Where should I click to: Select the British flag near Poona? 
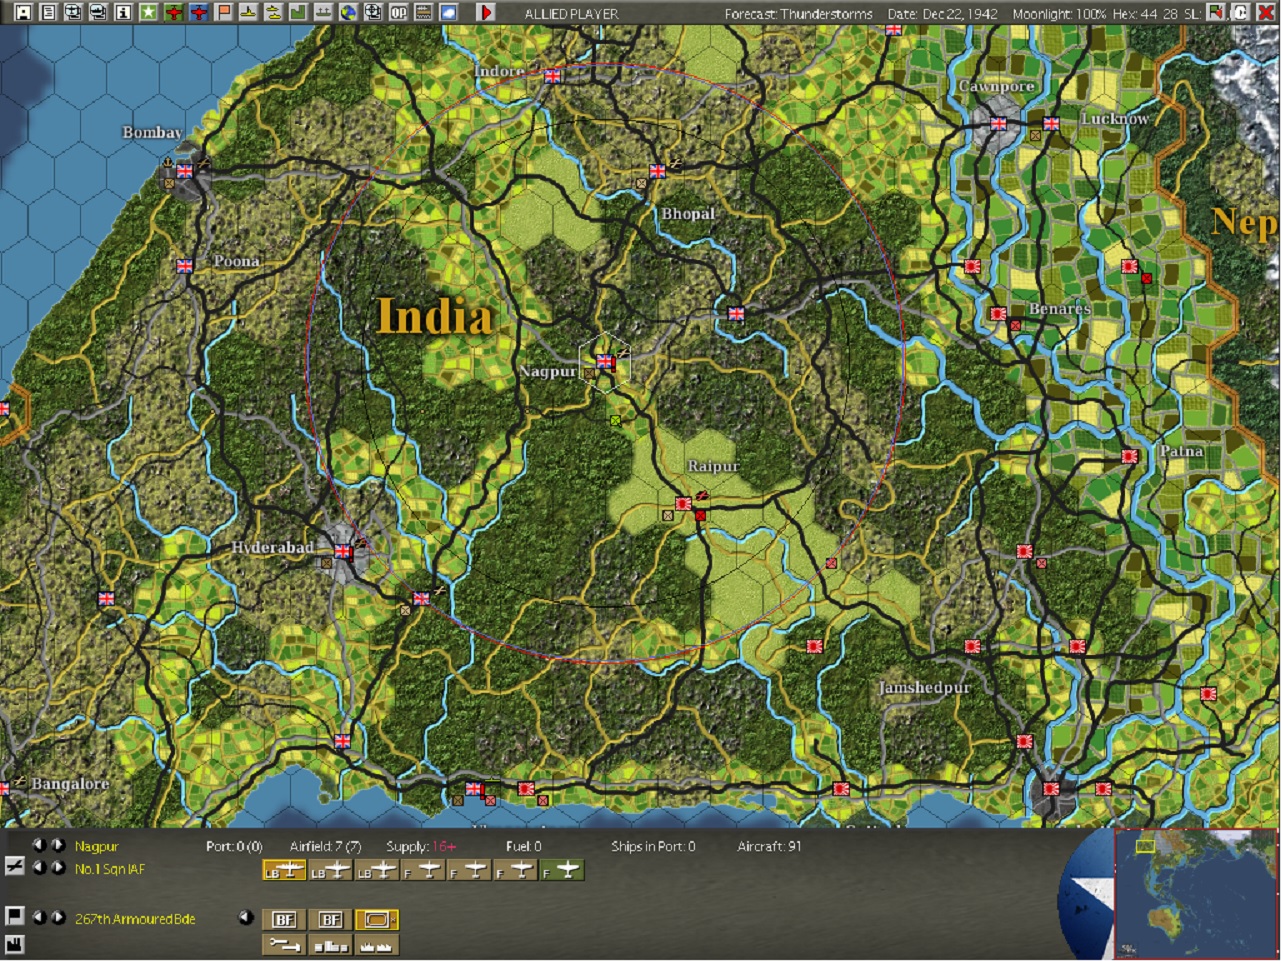[x=184, y=266]
